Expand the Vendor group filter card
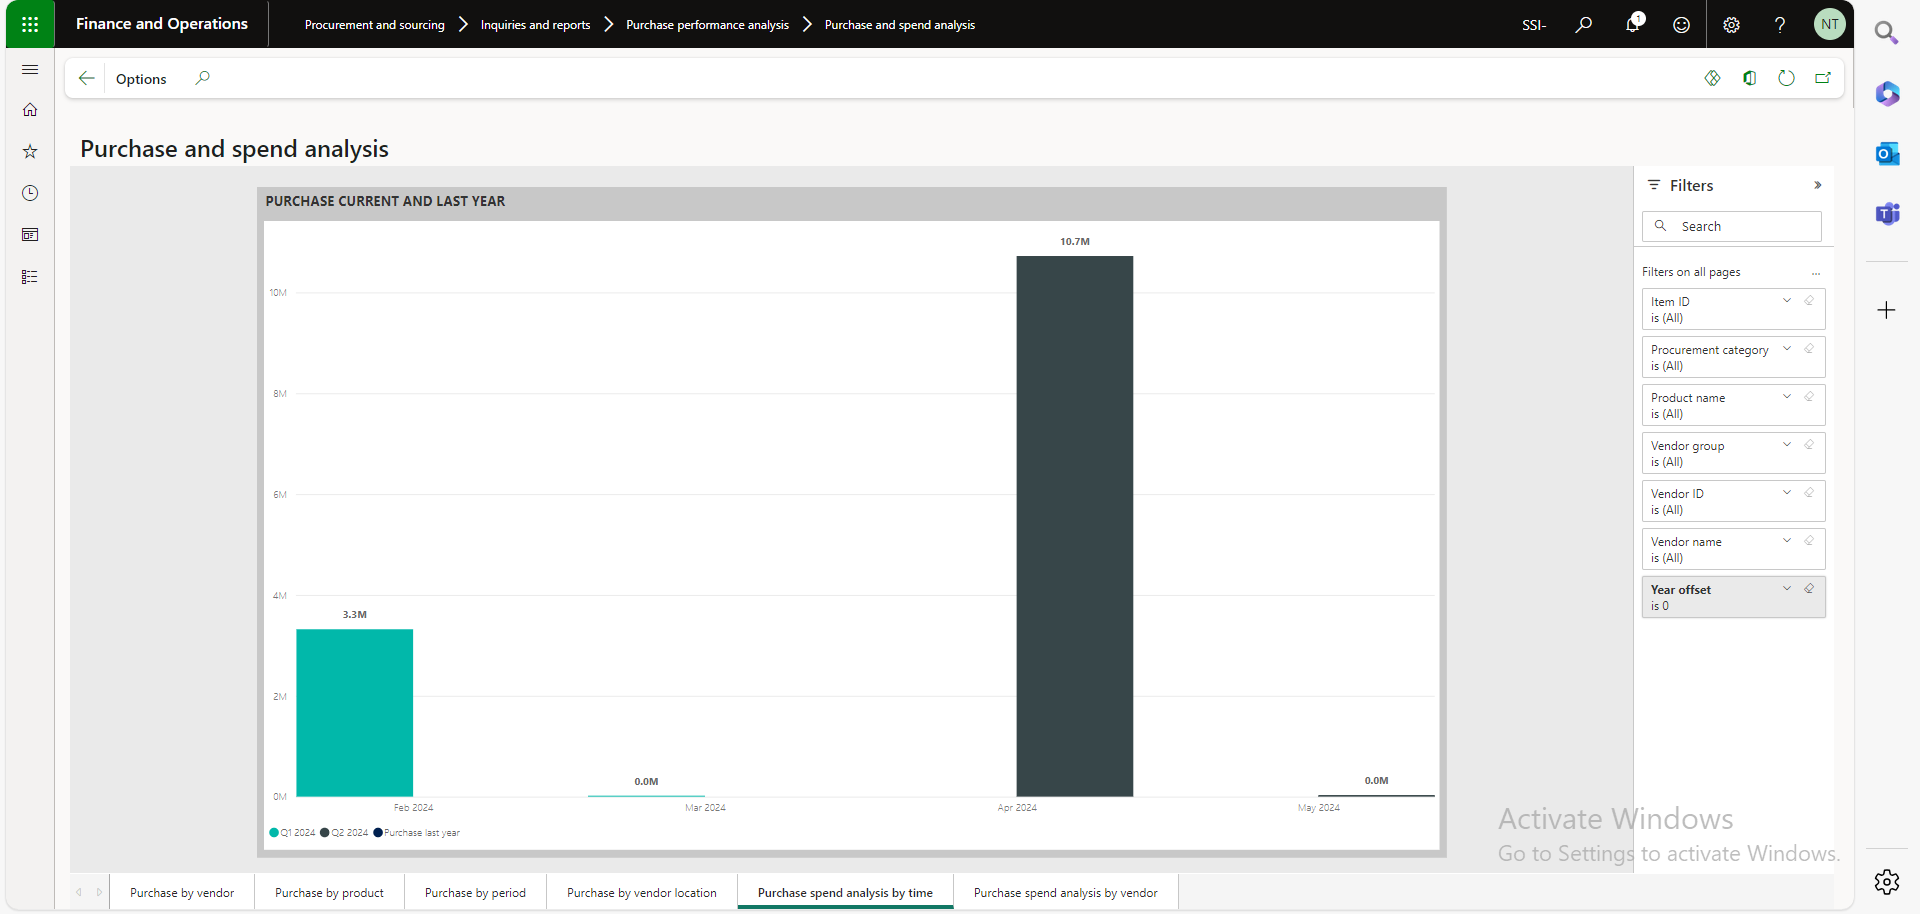 [1787, 445]
